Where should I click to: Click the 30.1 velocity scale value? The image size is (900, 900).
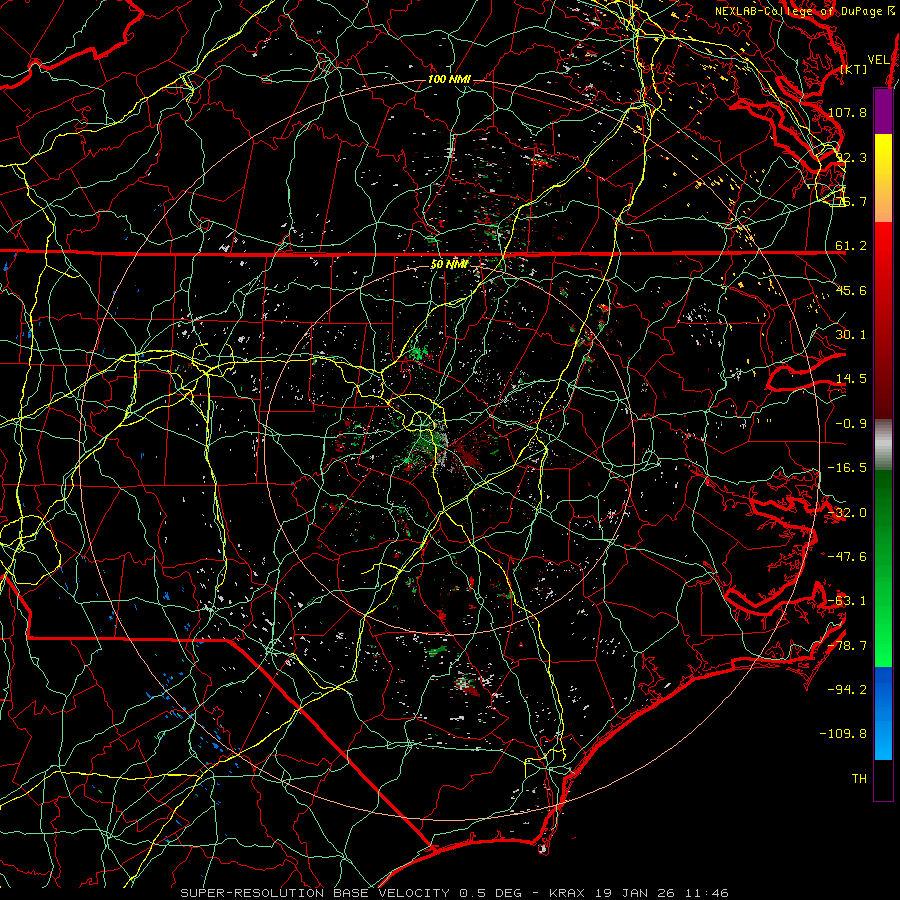[x=851, y=335]
